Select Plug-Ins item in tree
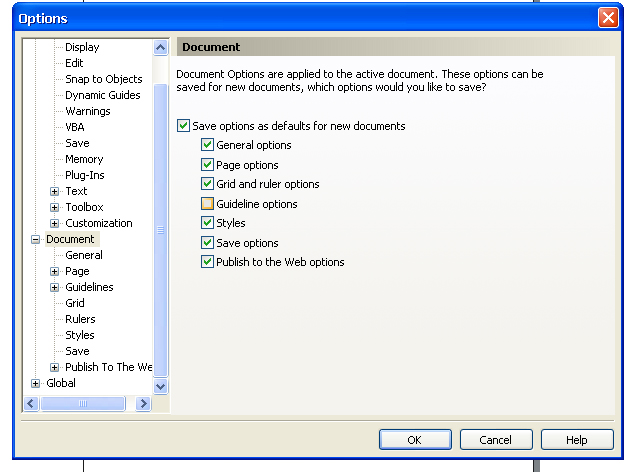Viewport: 639px width, 472px height. [85, 175]
